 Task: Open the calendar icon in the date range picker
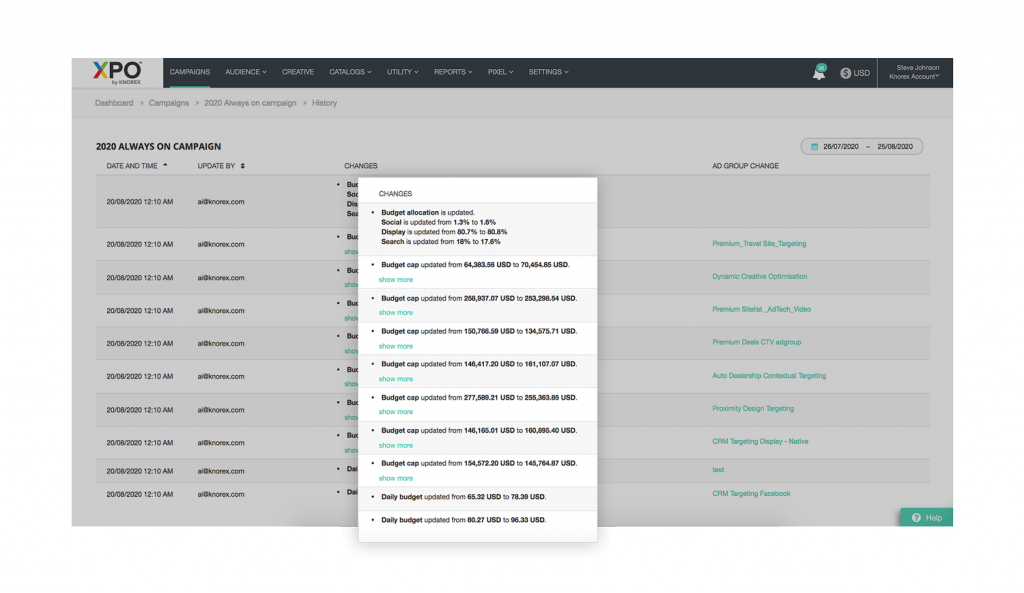click(x=813, y=145)
